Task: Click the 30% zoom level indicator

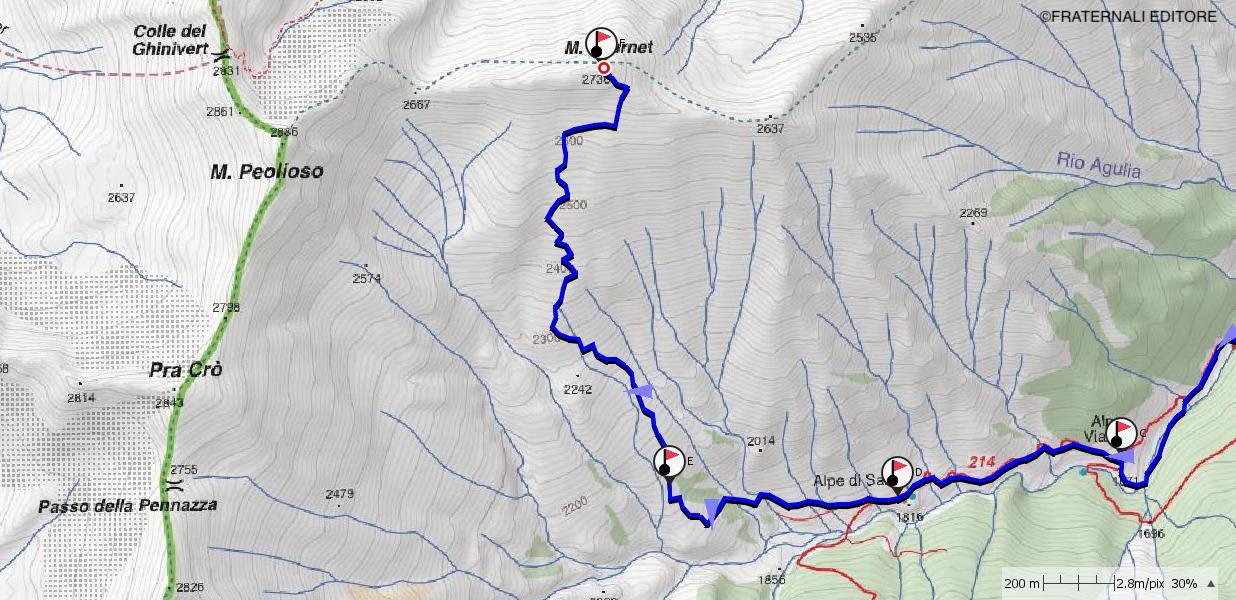Action: point(1184,583)
